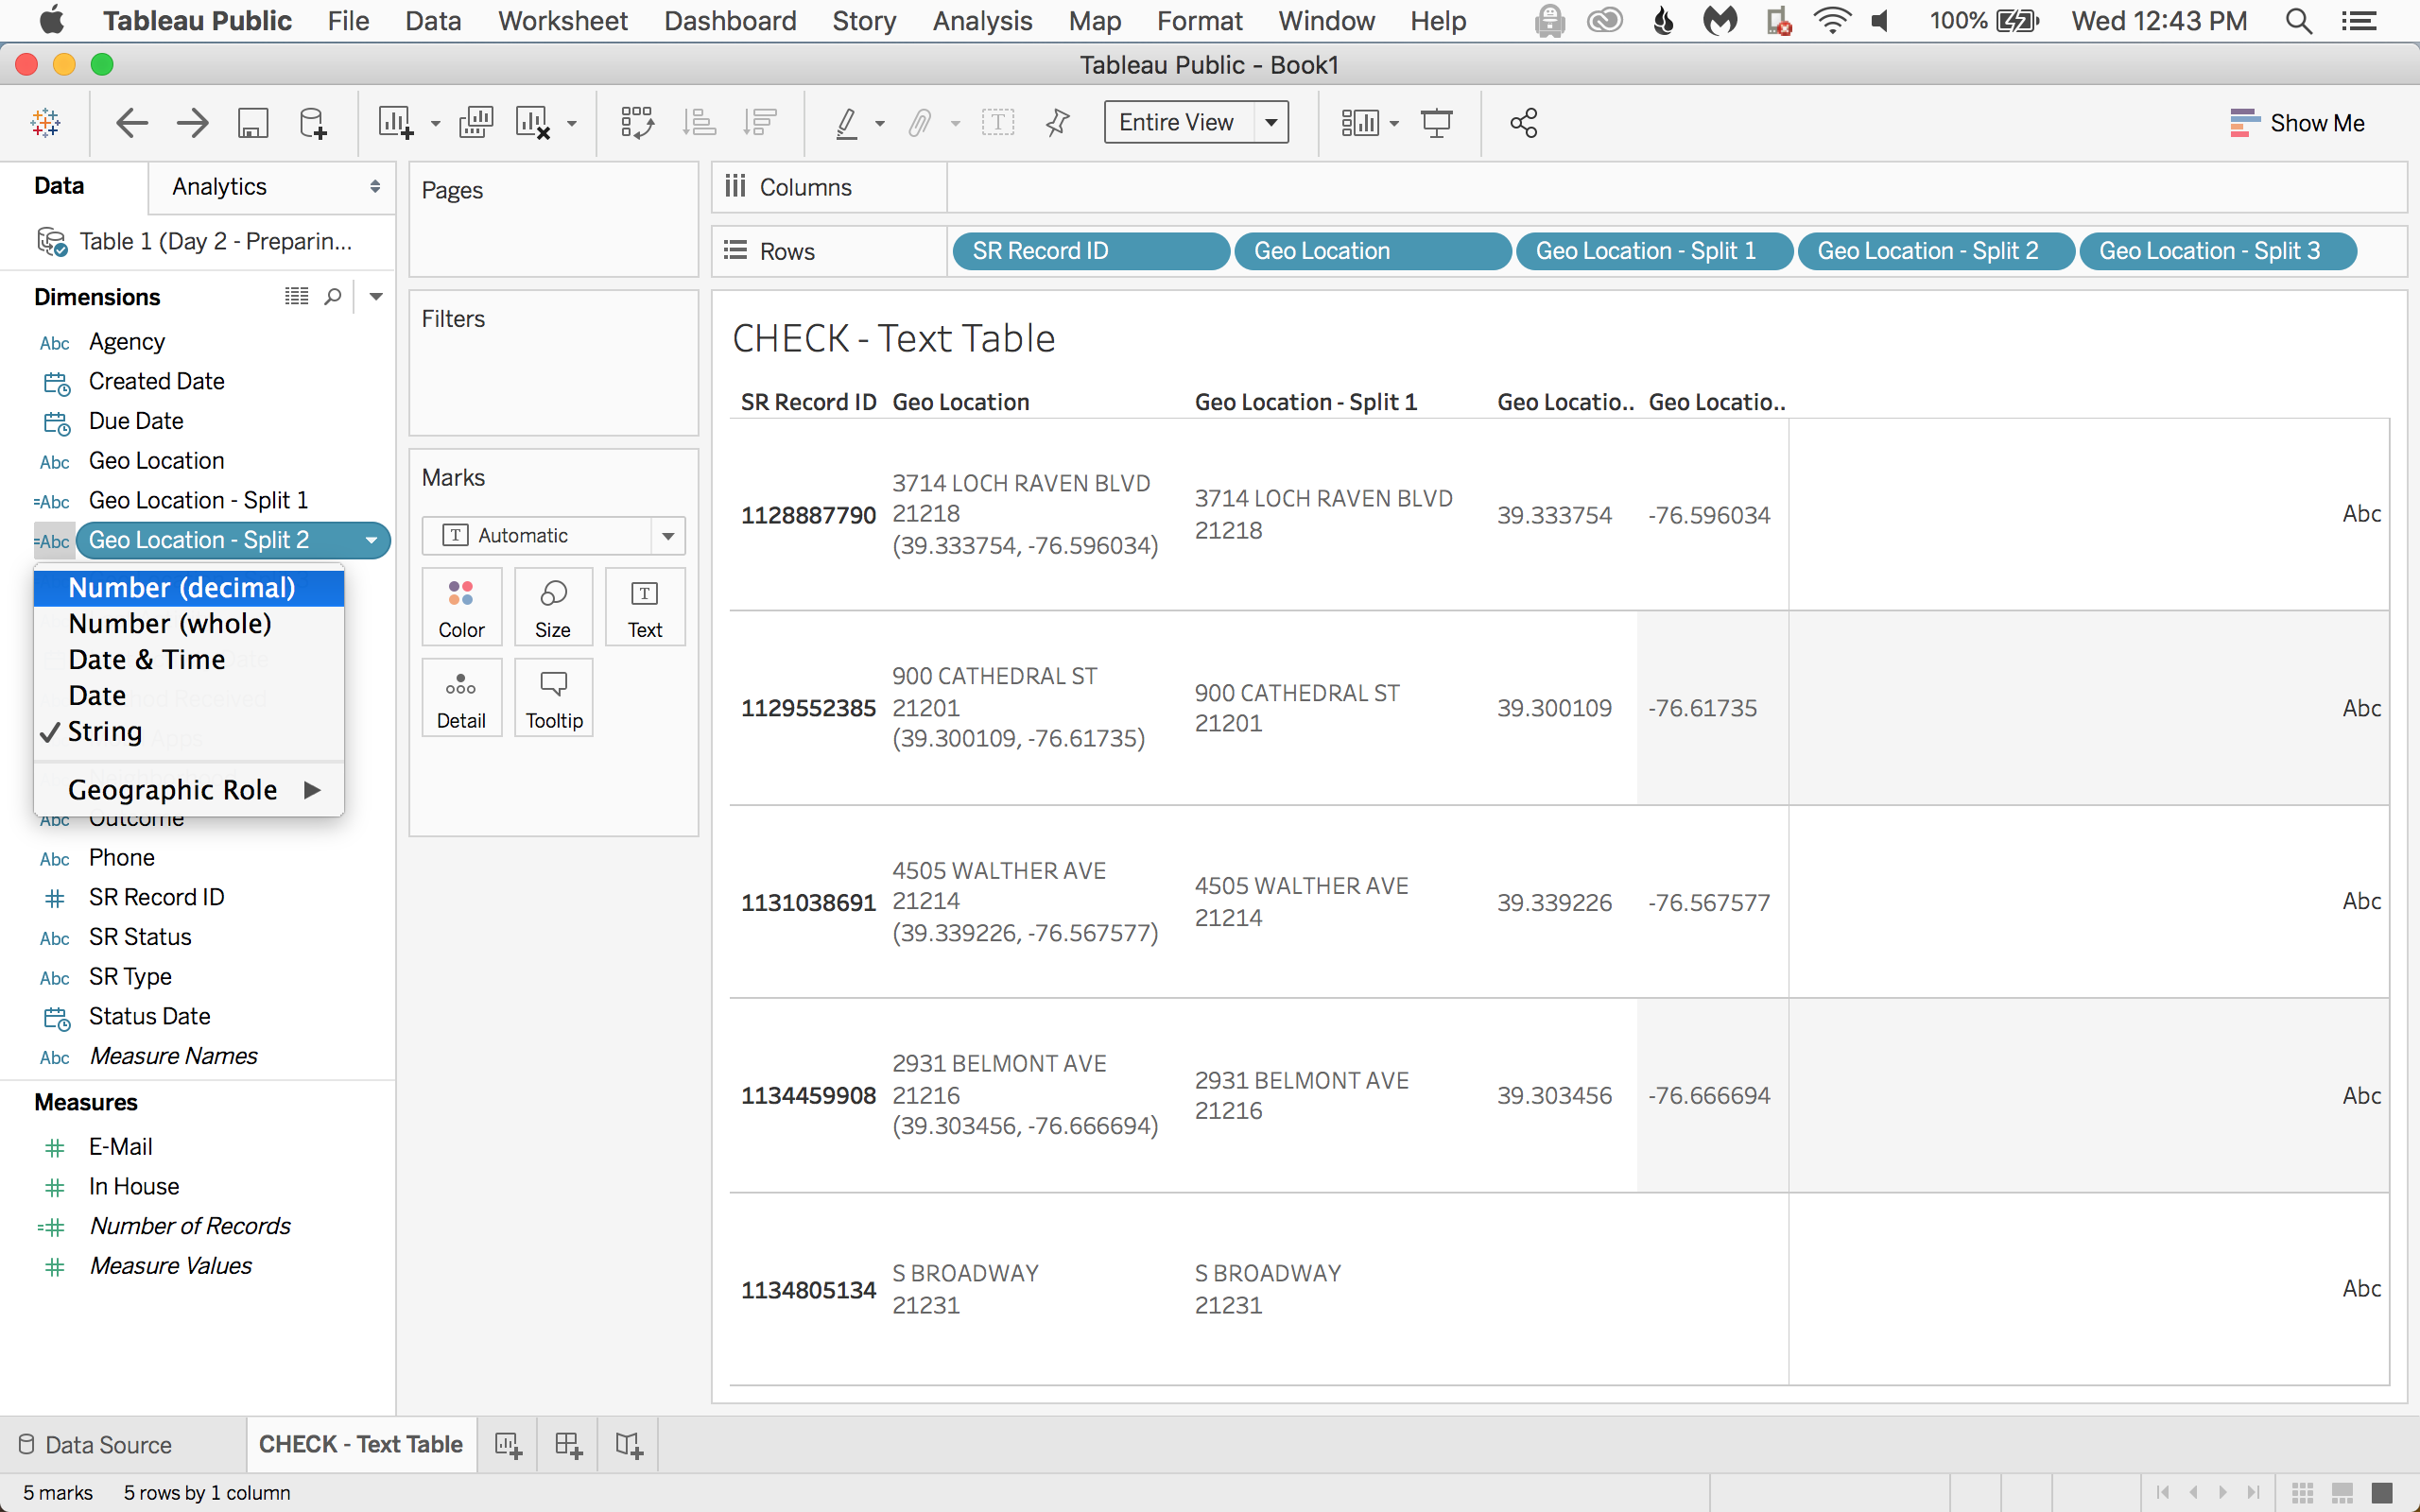Open the Wi-Fi menu bar icon
2420x1512 pixels.
(x=1831, y=21)
